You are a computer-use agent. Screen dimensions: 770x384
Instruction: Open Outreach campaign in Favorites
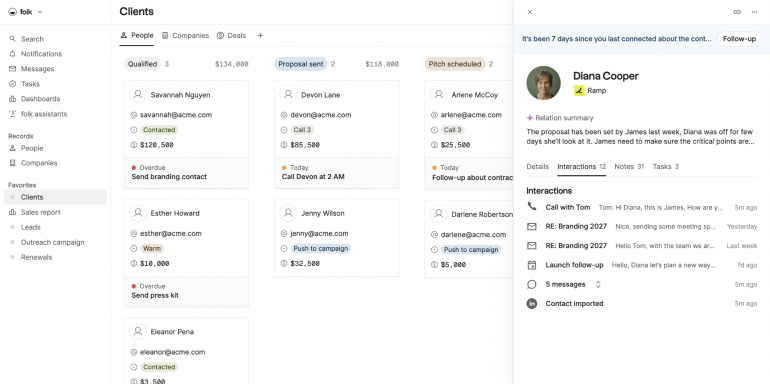point(52,243)
